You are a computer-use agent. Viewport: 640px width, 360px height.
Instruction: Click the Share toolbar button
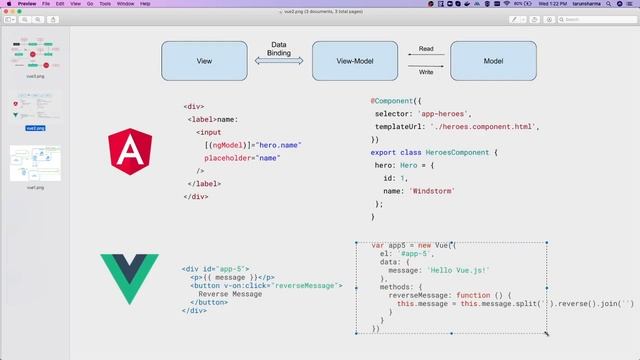pyautogui.click(x=53, y=20)
